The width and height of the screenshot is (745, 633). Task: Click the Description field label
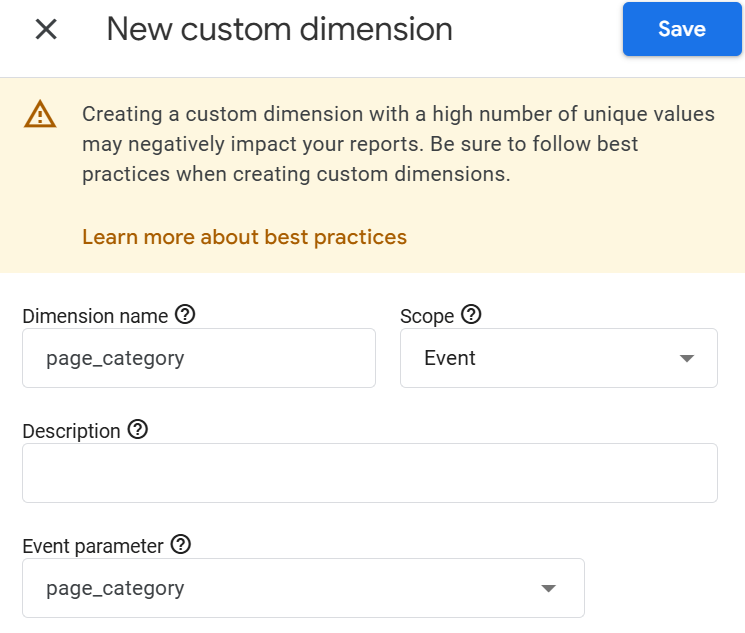(71, 431)
